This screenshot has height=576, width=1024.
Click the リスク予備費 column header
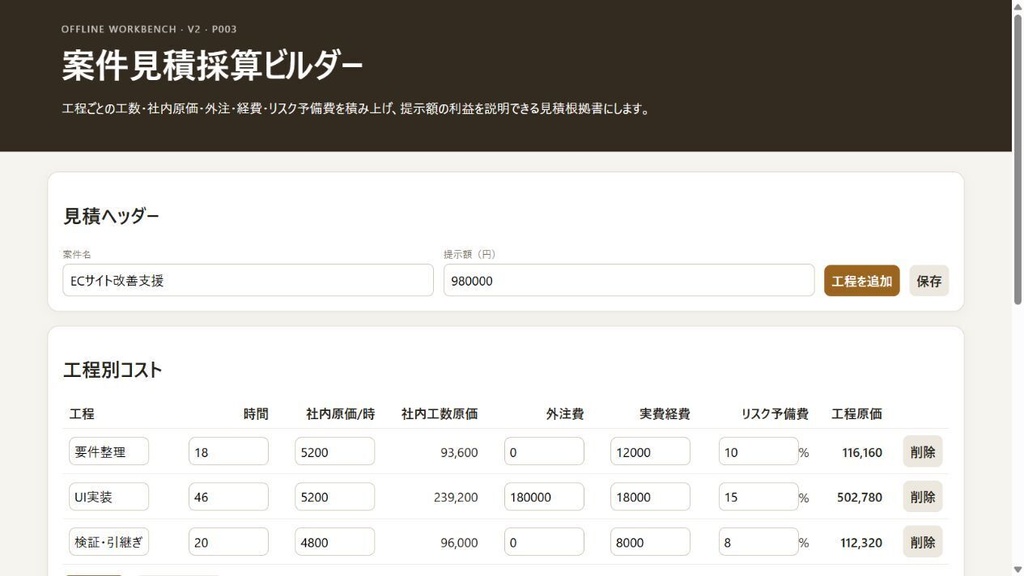pyautogui.click(x=775, y=413)
